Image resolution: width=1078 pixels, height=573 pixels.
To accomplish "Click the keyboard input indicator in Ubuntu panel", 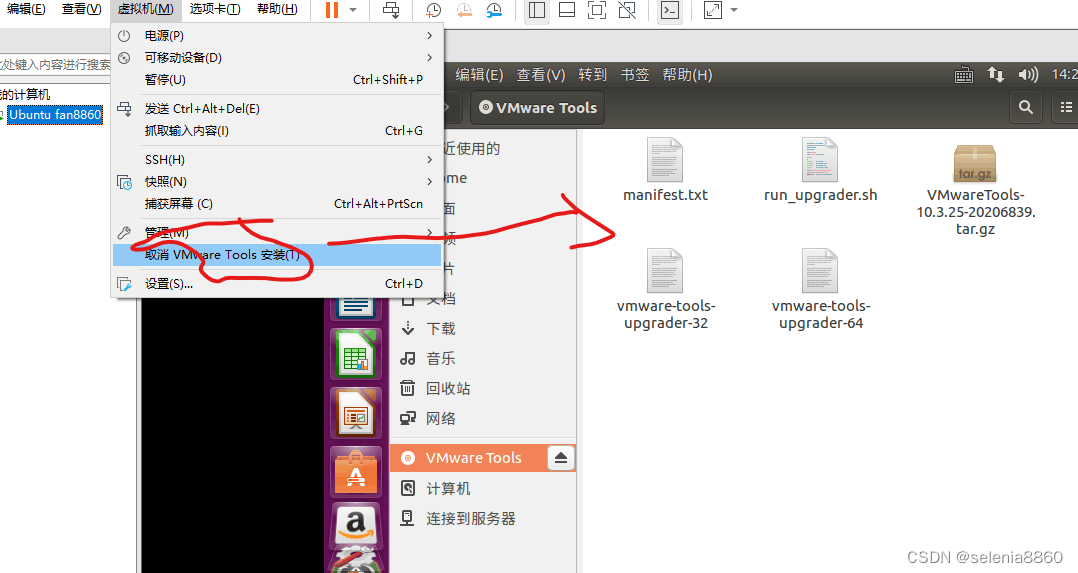I will 964,74.
